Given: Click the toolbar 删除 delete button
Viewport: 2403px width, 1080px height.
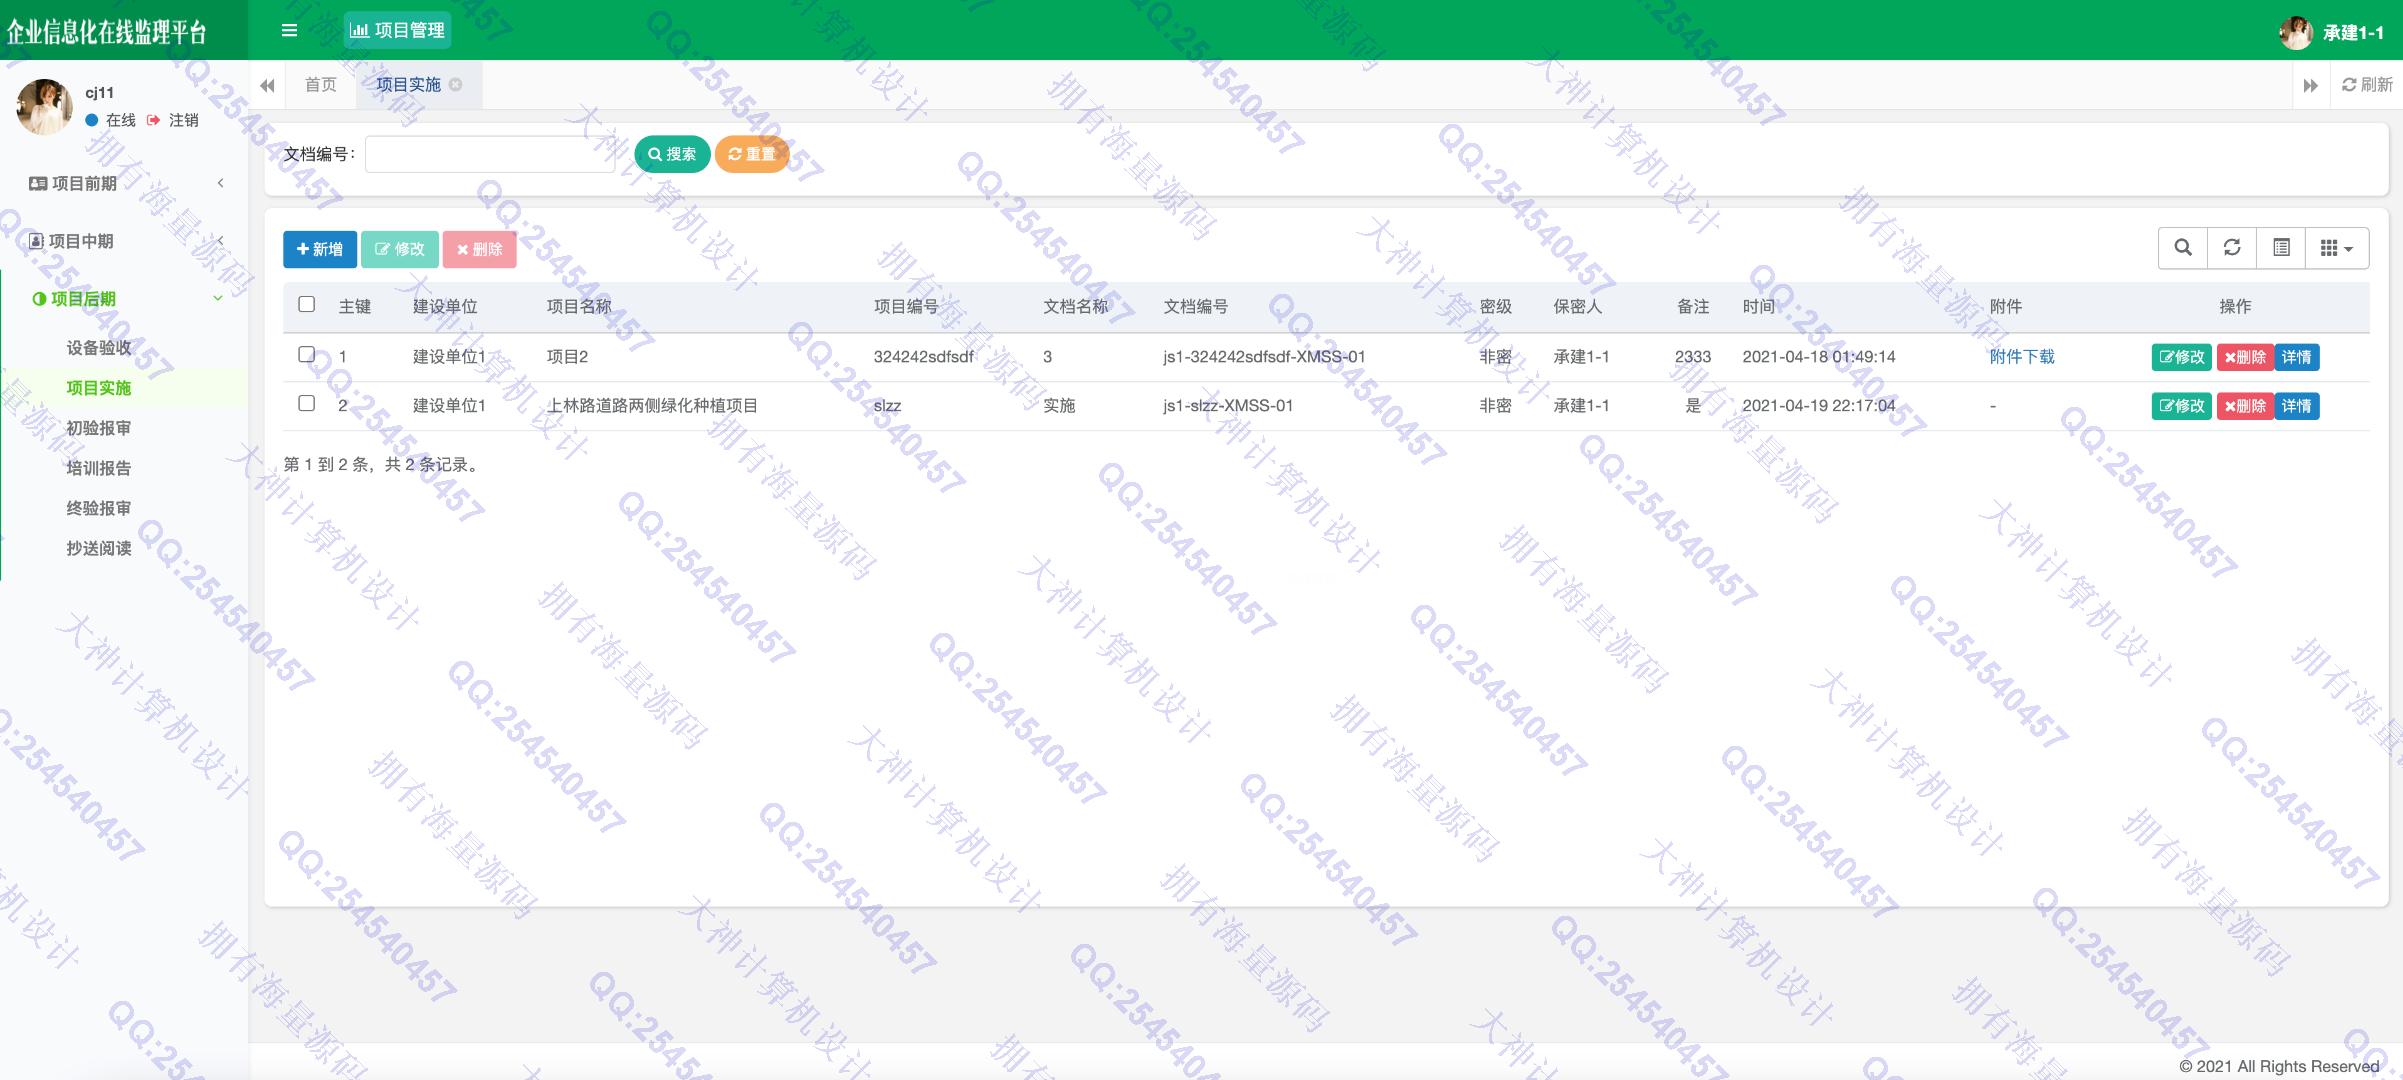Looking at the screenshot, I should coord(480,249).
